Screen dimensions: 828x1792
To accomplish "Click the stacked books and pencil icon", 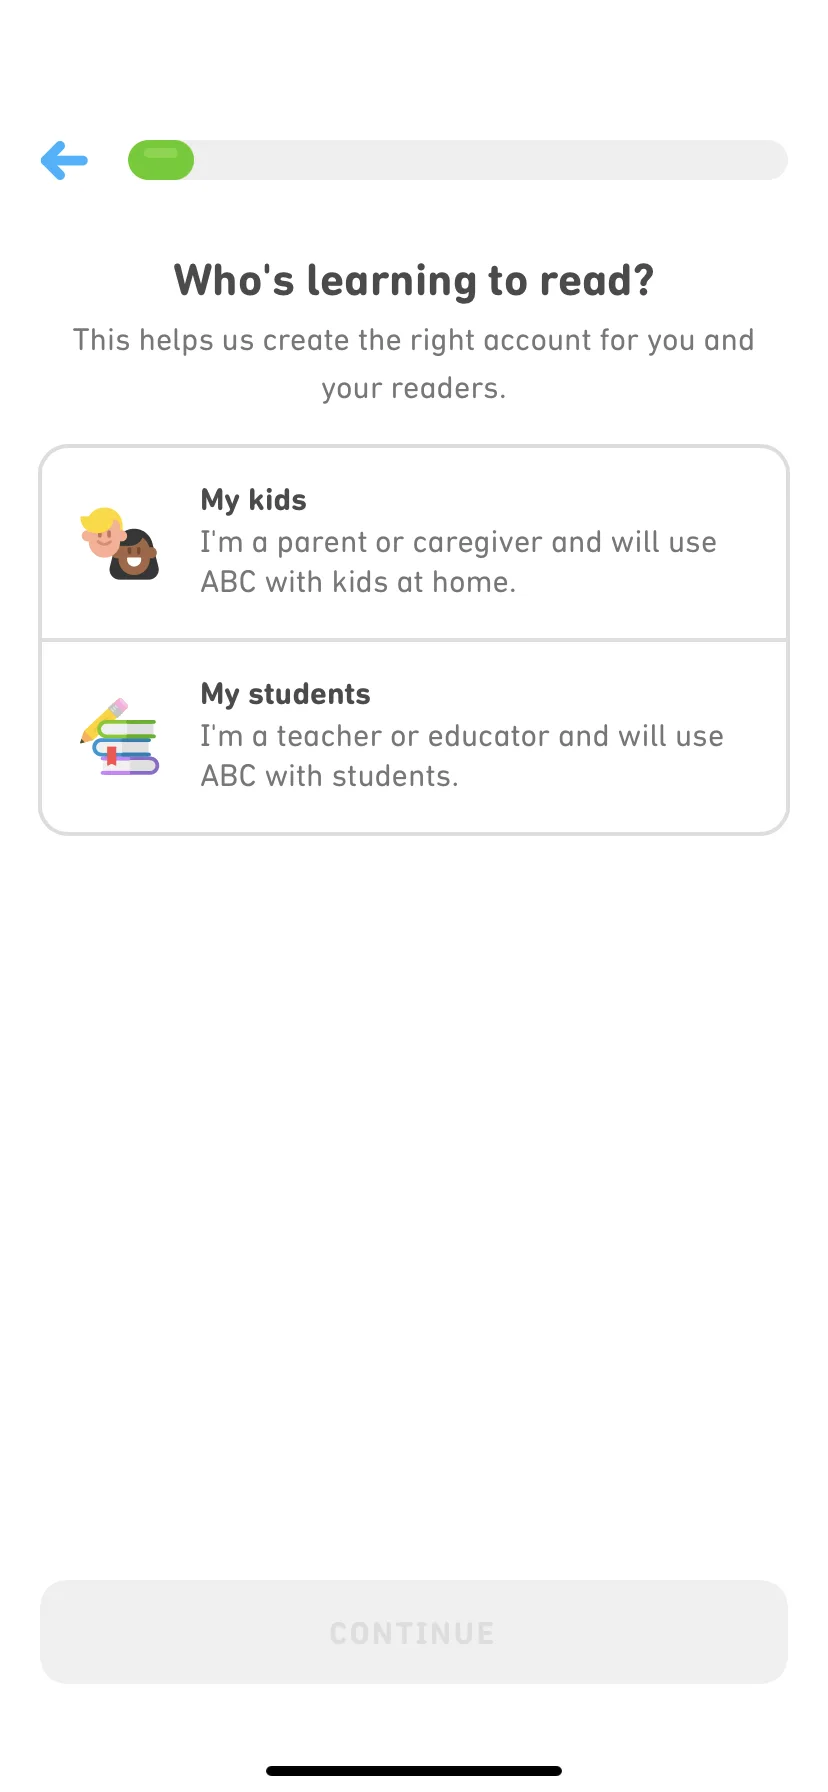I will tap(120, 737).
